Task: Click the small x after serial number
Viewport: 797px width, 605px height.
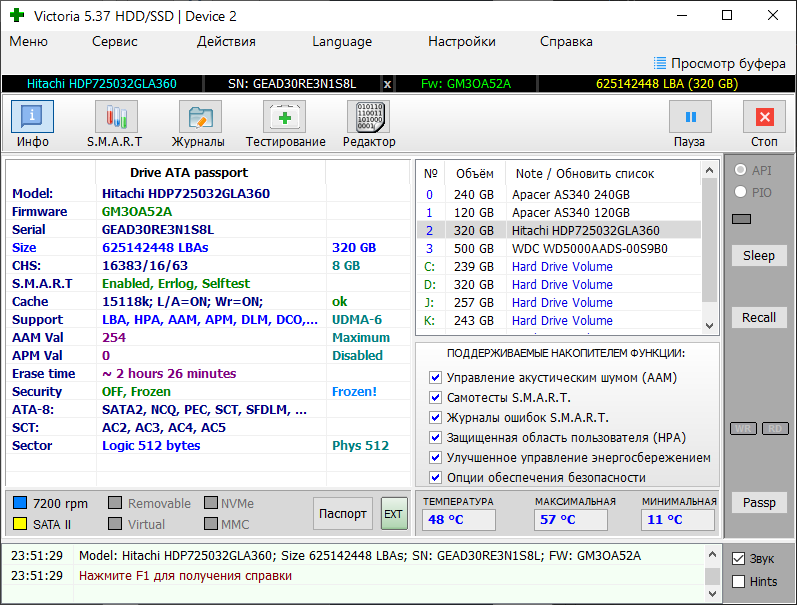Action: 387,84
